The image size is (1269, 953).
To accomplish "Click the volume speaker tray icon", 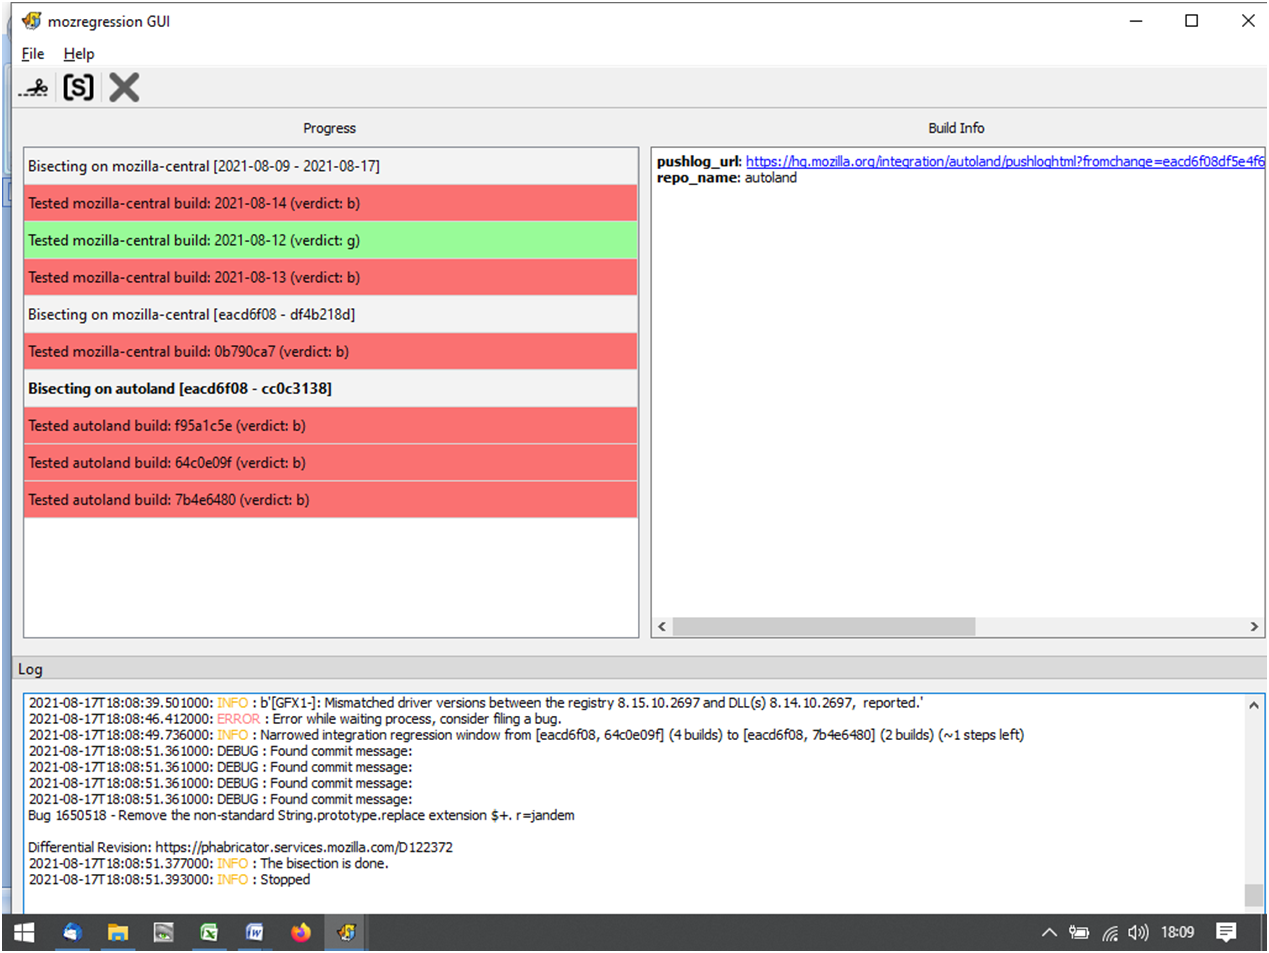I will click(x=1138, y=932).
